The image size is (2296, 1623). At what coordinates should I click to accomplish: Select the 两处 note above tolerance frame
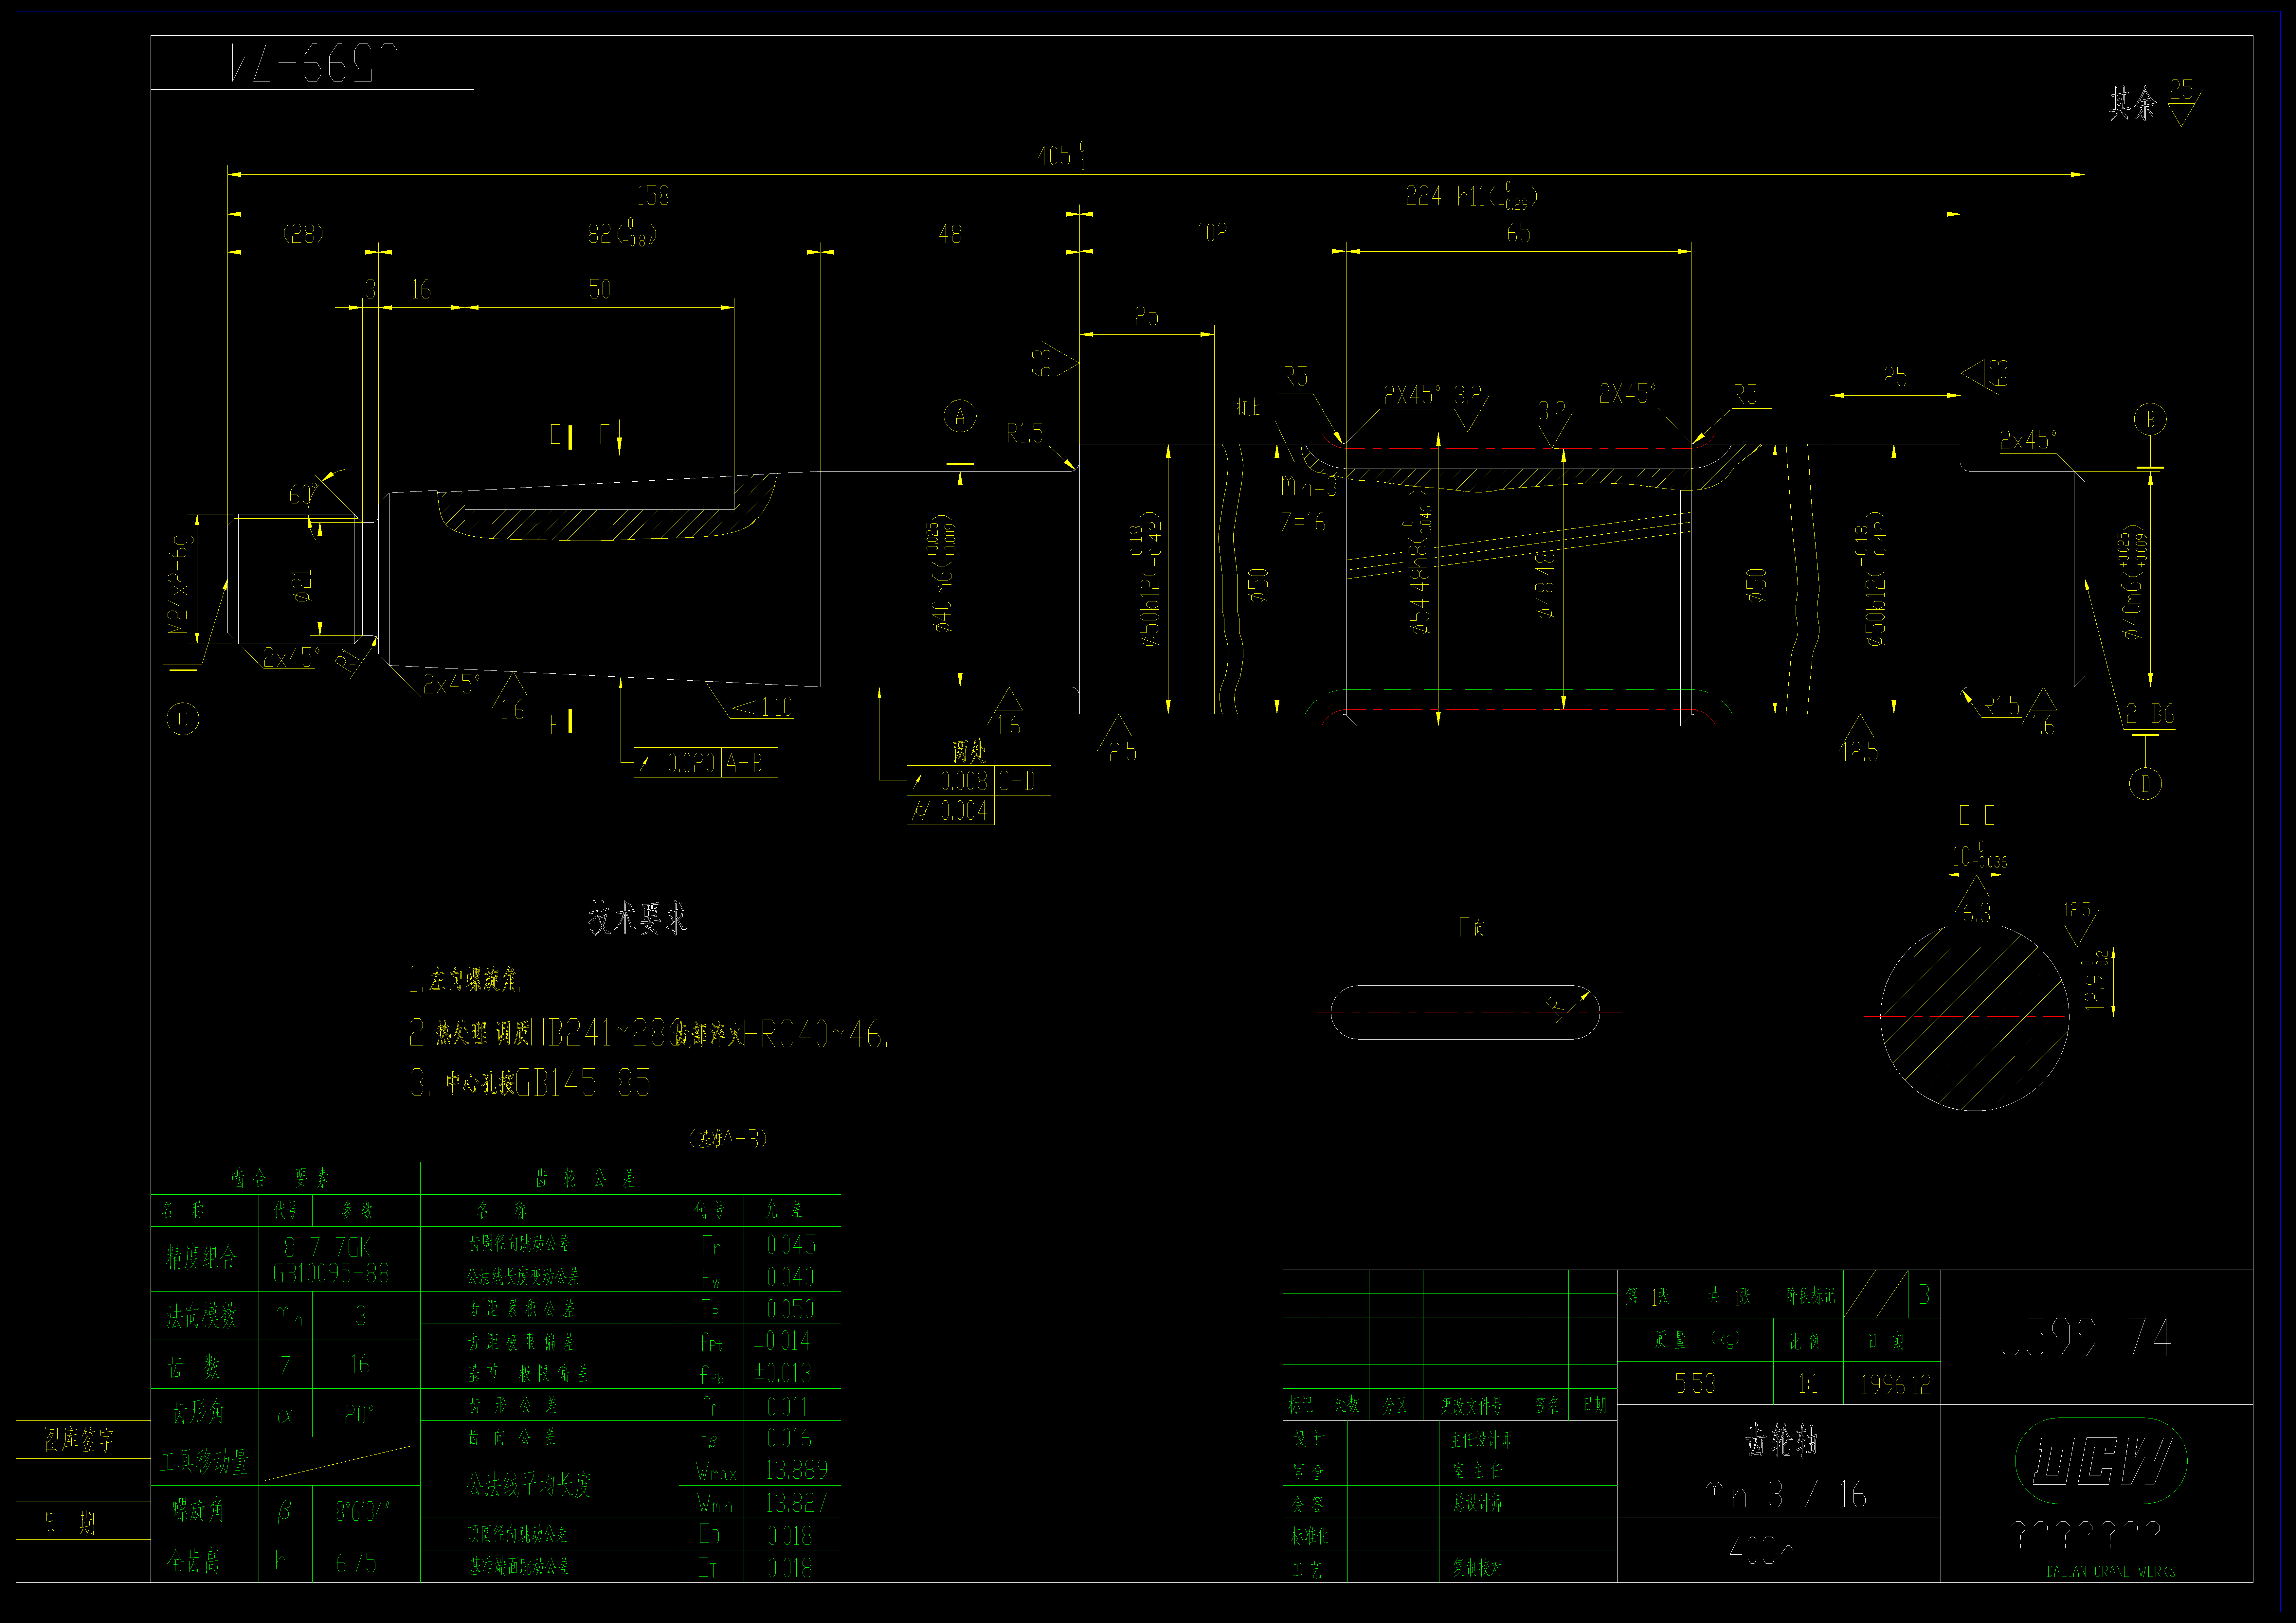969,751
